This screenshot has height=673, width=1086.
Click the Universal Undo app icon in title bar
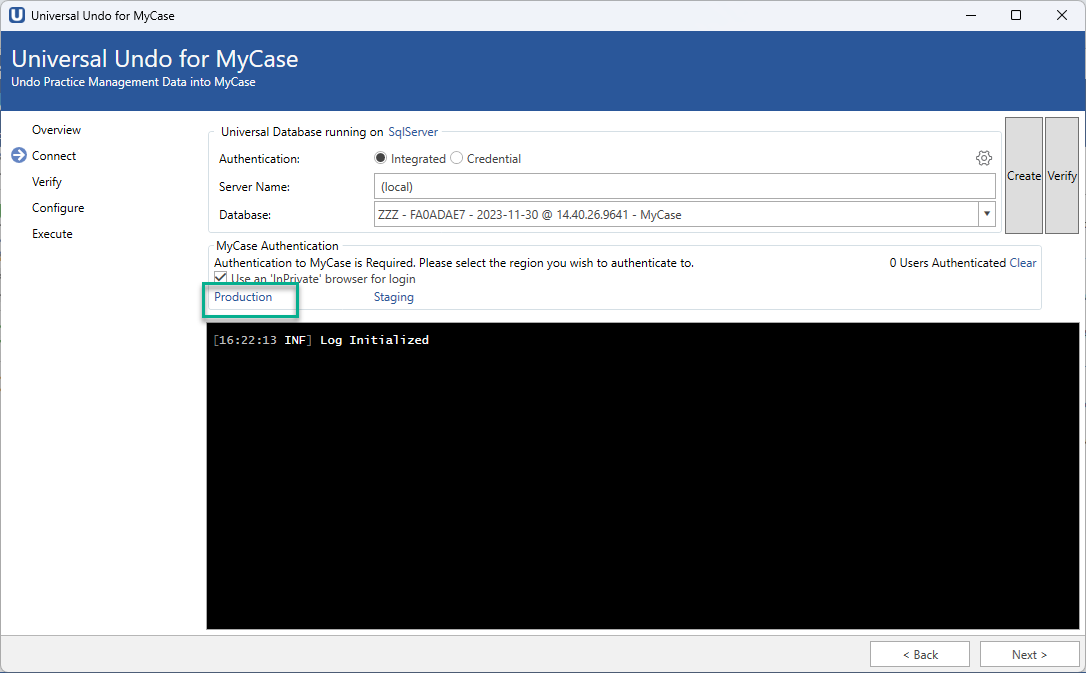17,15
